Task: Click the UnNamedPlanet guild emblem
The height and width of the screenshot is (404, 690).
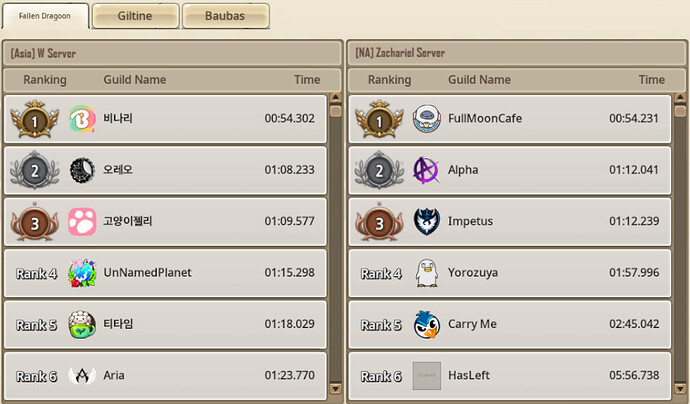Action: click(x=82, y=273)
